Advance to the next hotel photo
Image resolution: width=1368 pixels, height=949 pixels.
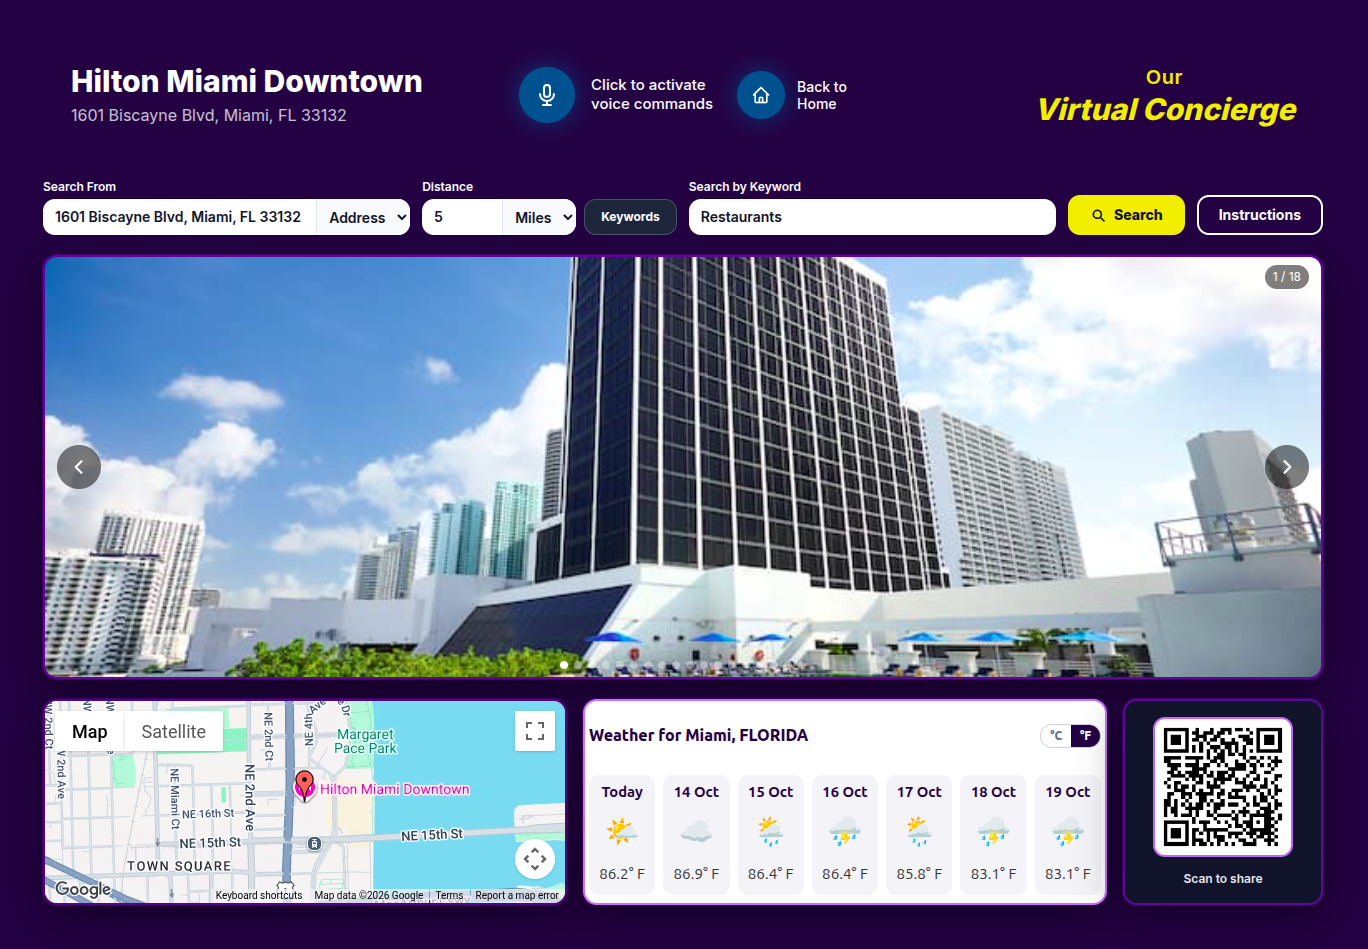(1287, 467)
